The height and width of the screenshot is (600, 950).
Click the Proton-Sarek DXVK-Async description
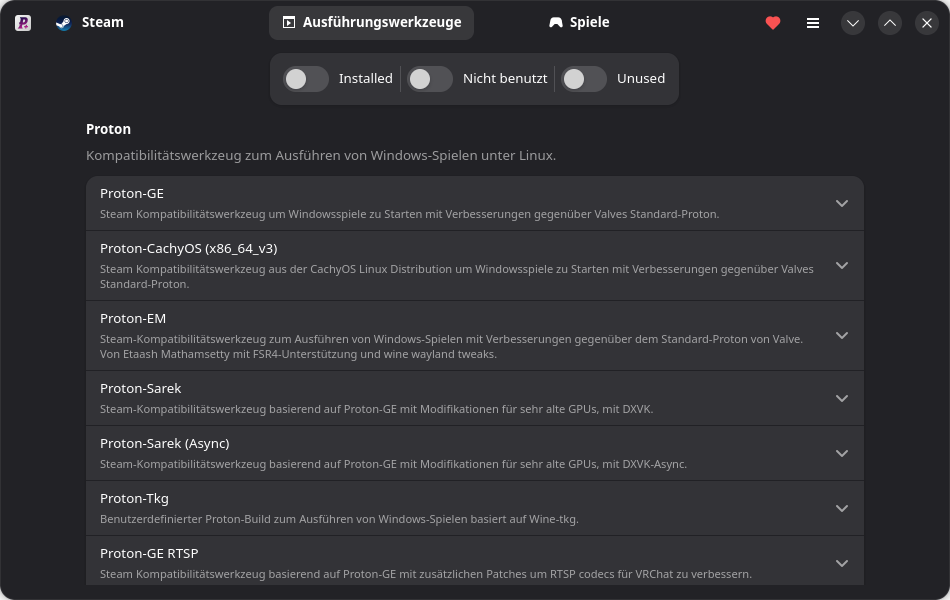coord(393,465)
